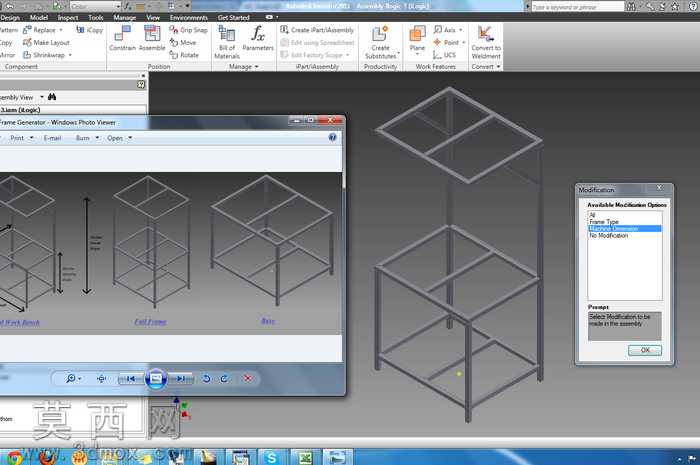Click the binoculars find icon in browser
The image size is (700, 465).
(52, 97)
